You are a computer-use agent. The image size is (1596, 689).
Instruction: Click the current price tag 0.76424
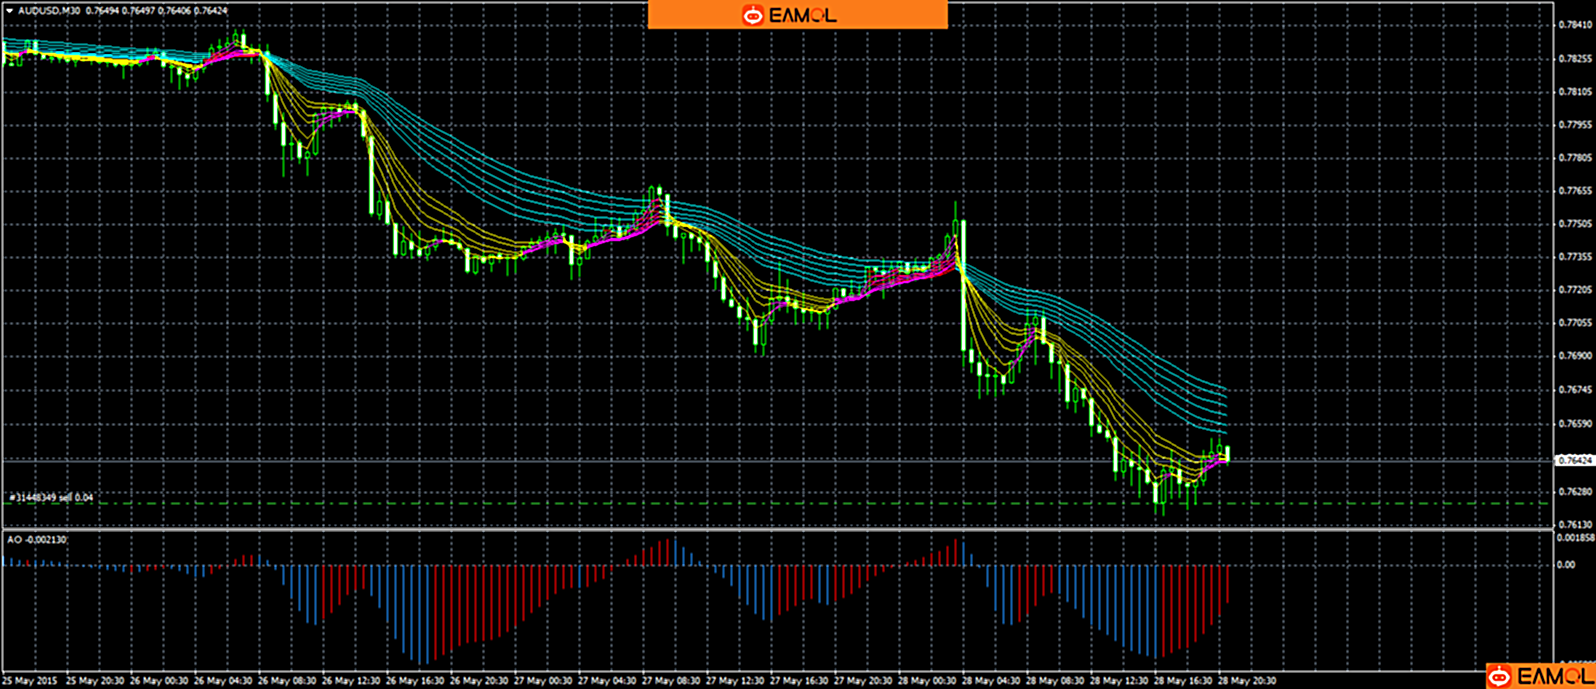pos(1573,460)
